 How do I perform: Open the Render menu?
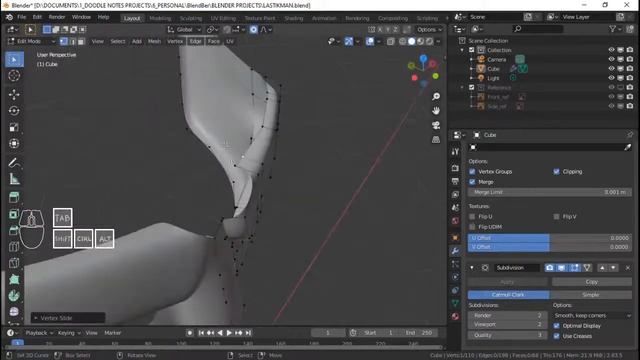pyautogui.click(x=57, y=17)
